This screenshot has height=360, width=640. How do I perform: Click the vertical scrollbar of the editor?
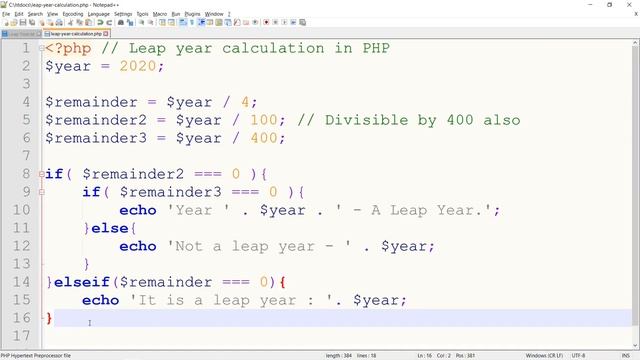point(636,194)
